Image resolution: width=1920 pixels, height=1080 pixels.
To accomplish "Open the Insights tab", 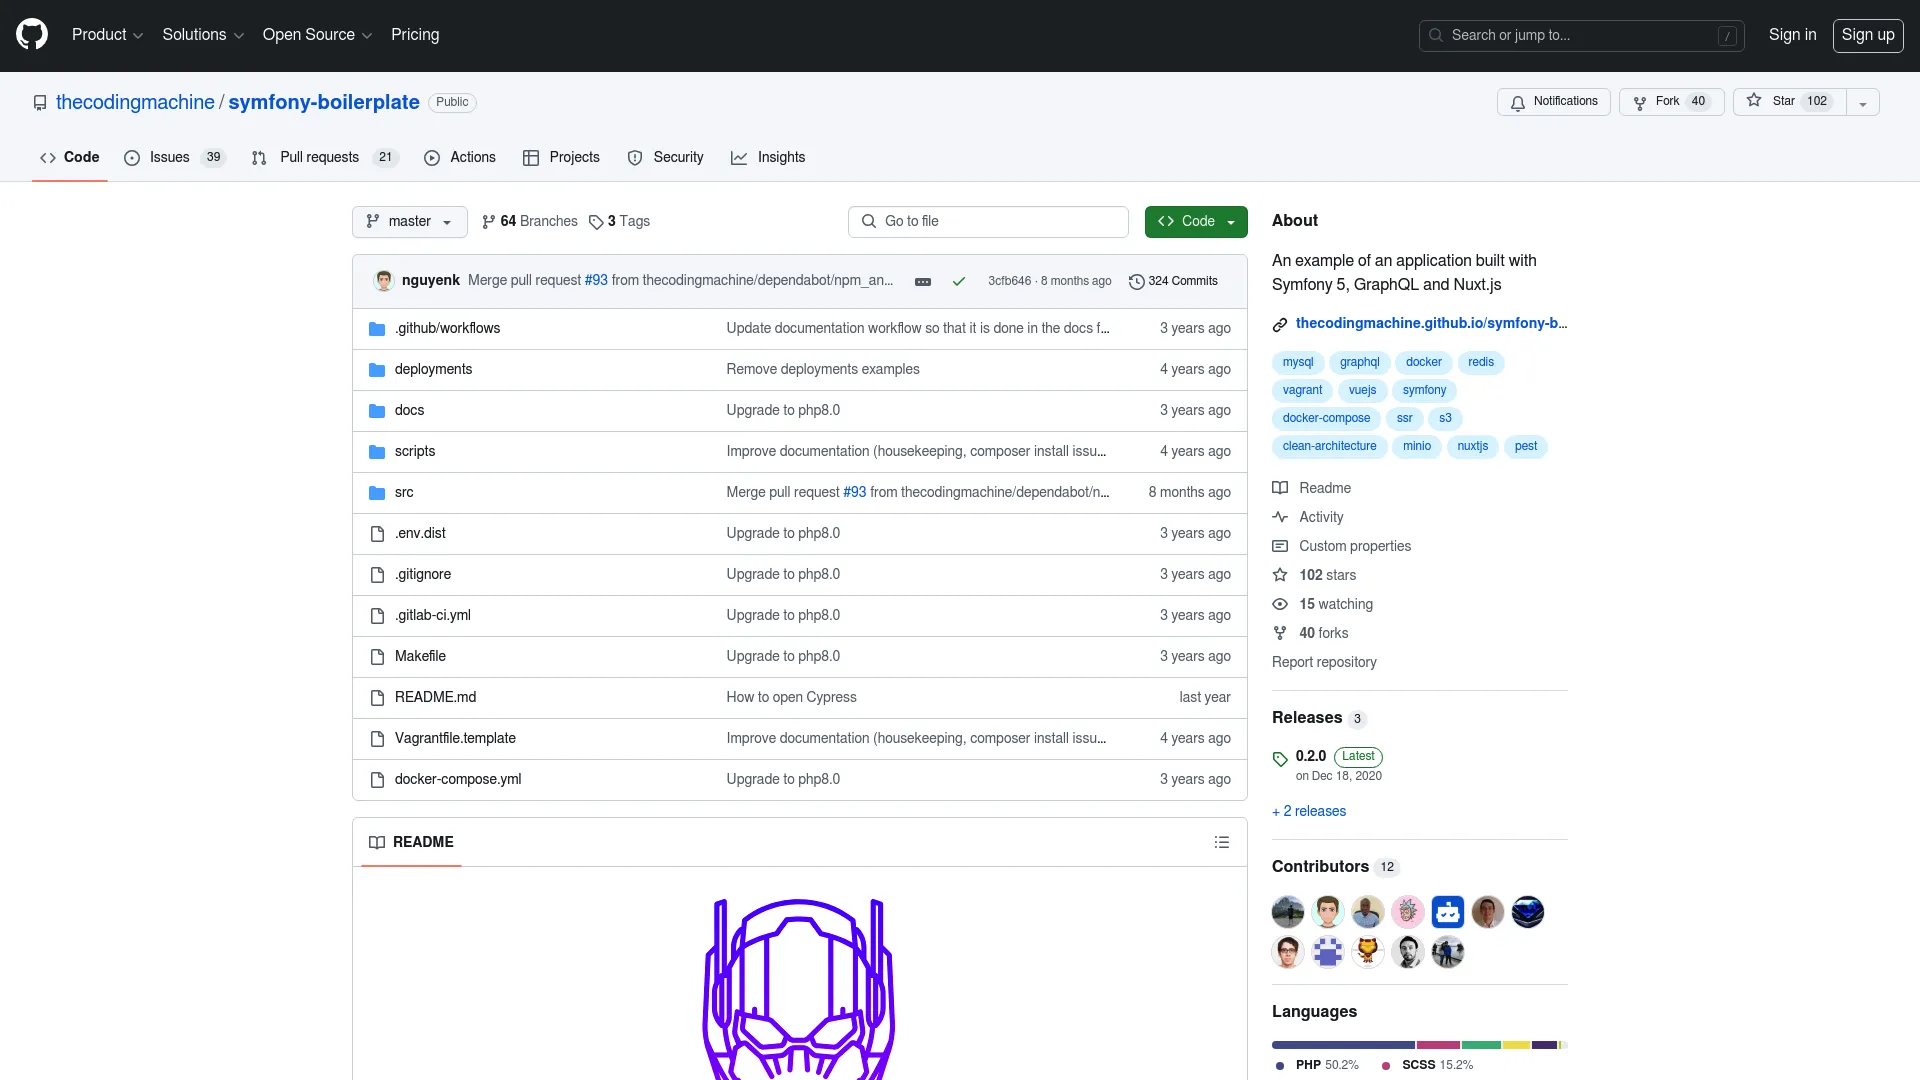I will pos(768,158).
